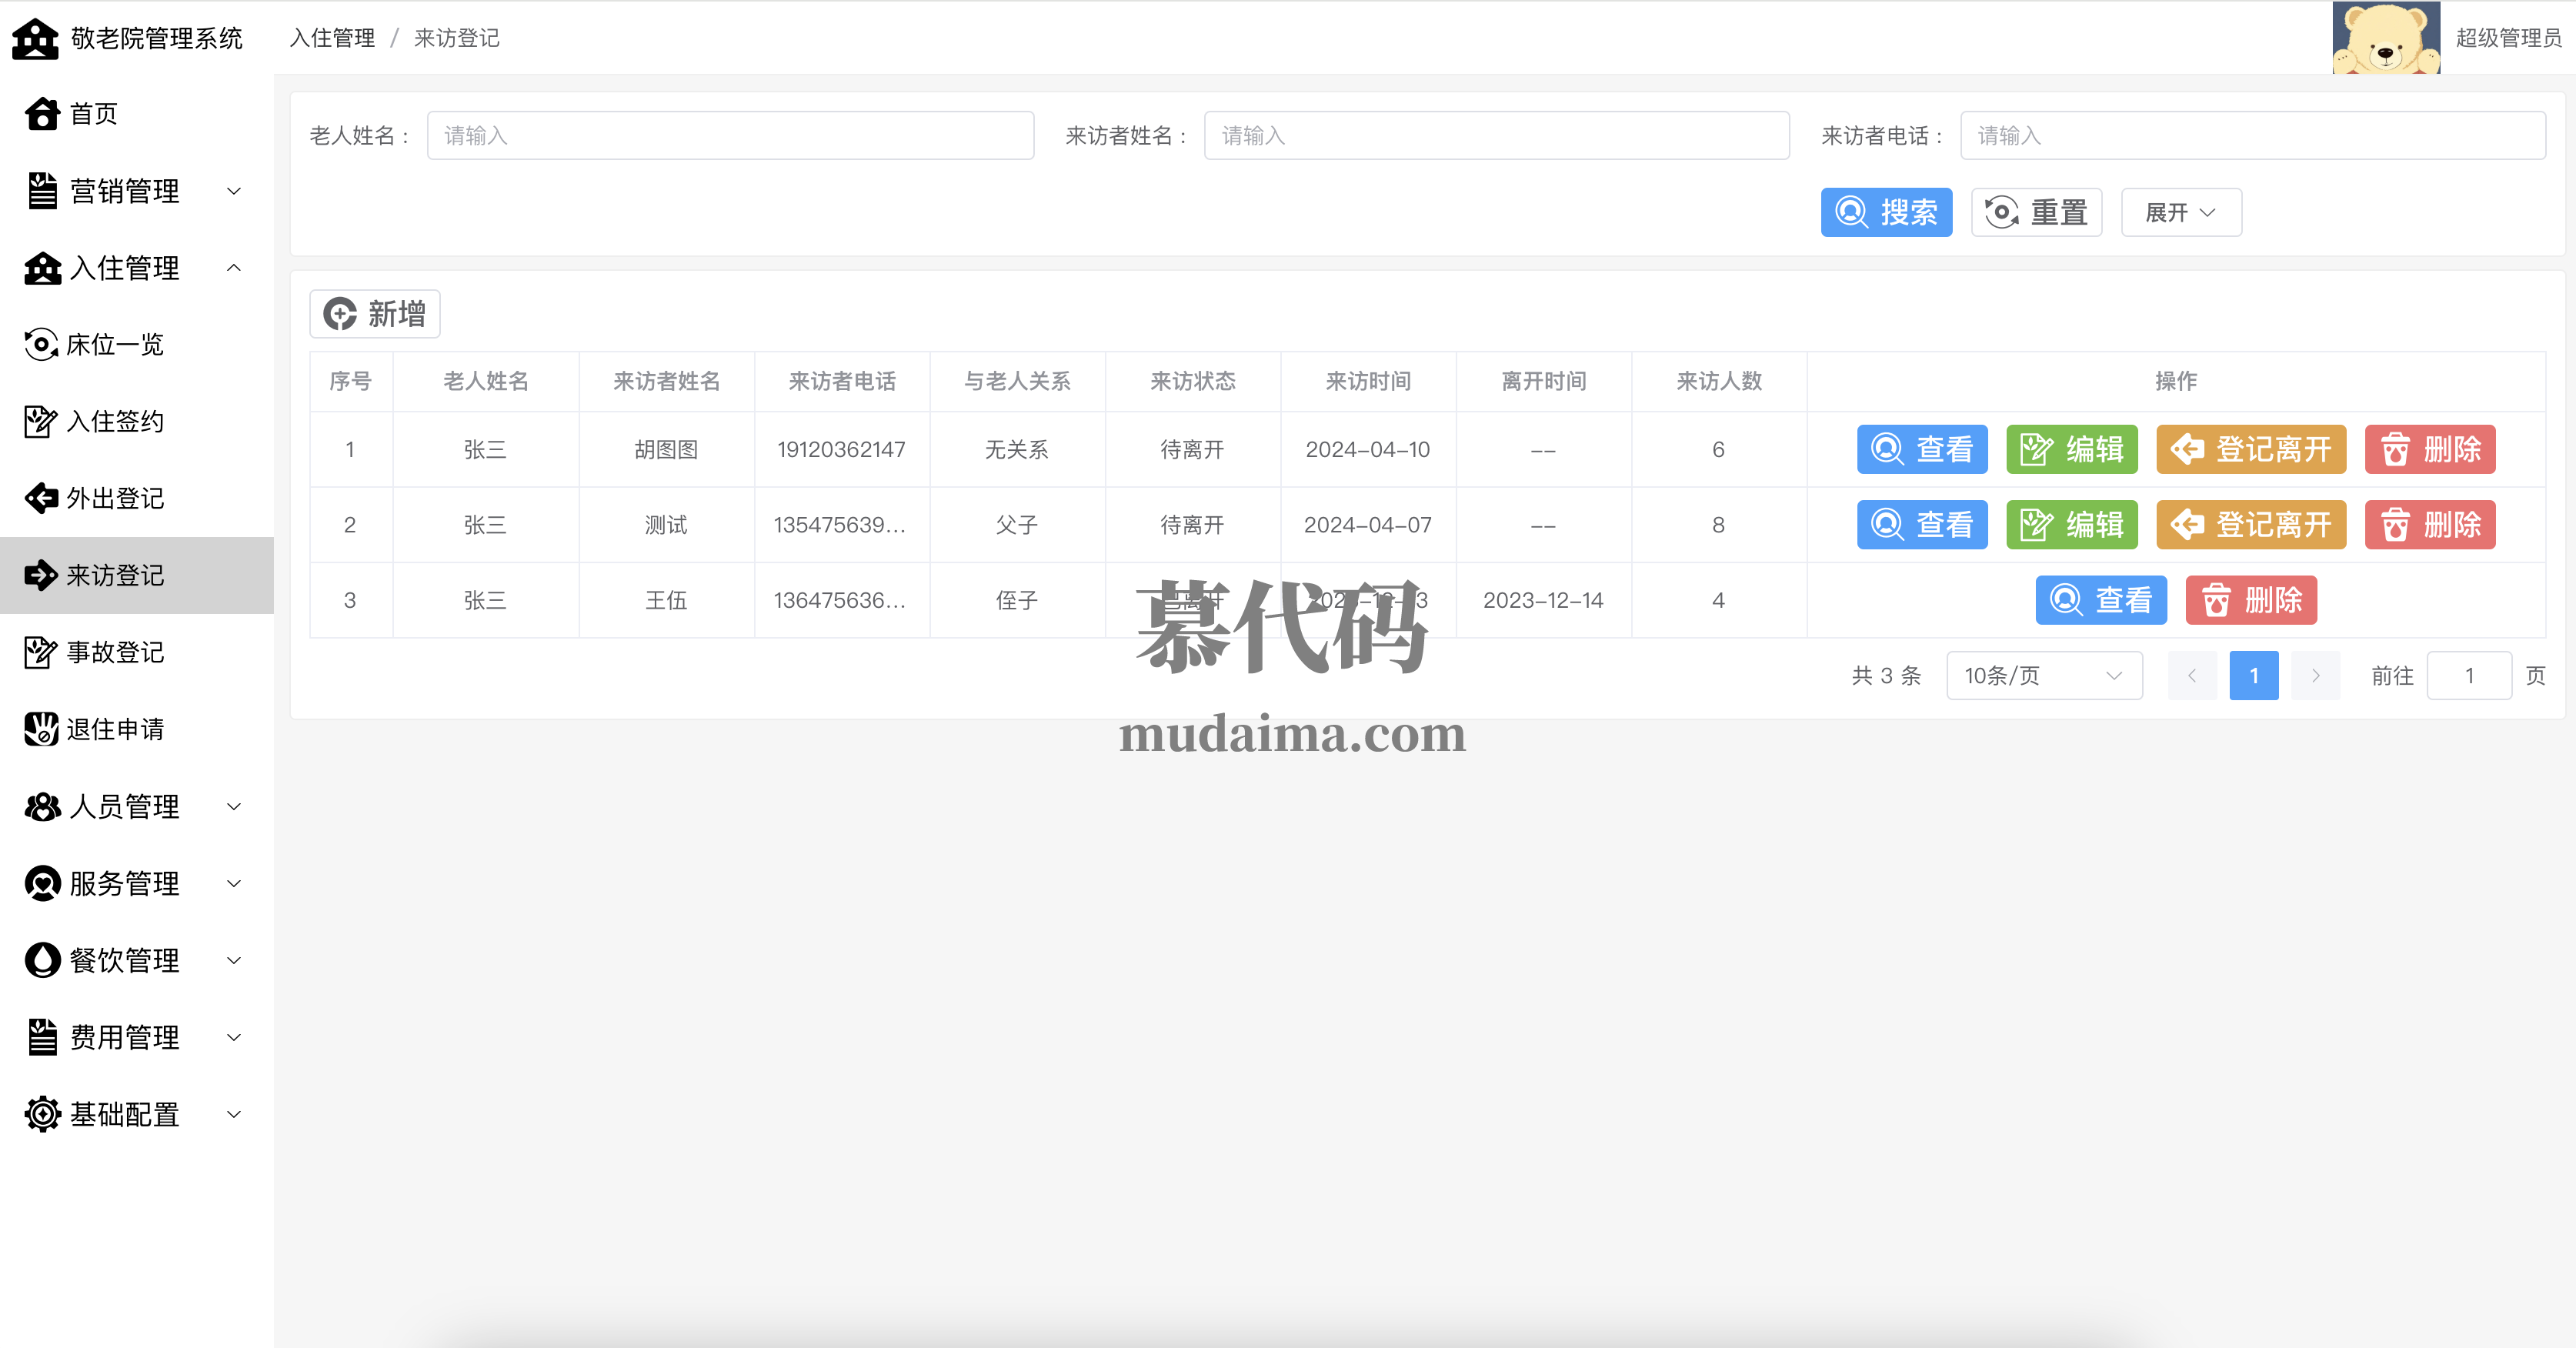Viewport: 2576px width, 1348px height.
Task: Click 编辑 for visitor 测试
Action: coord(2071,525)
